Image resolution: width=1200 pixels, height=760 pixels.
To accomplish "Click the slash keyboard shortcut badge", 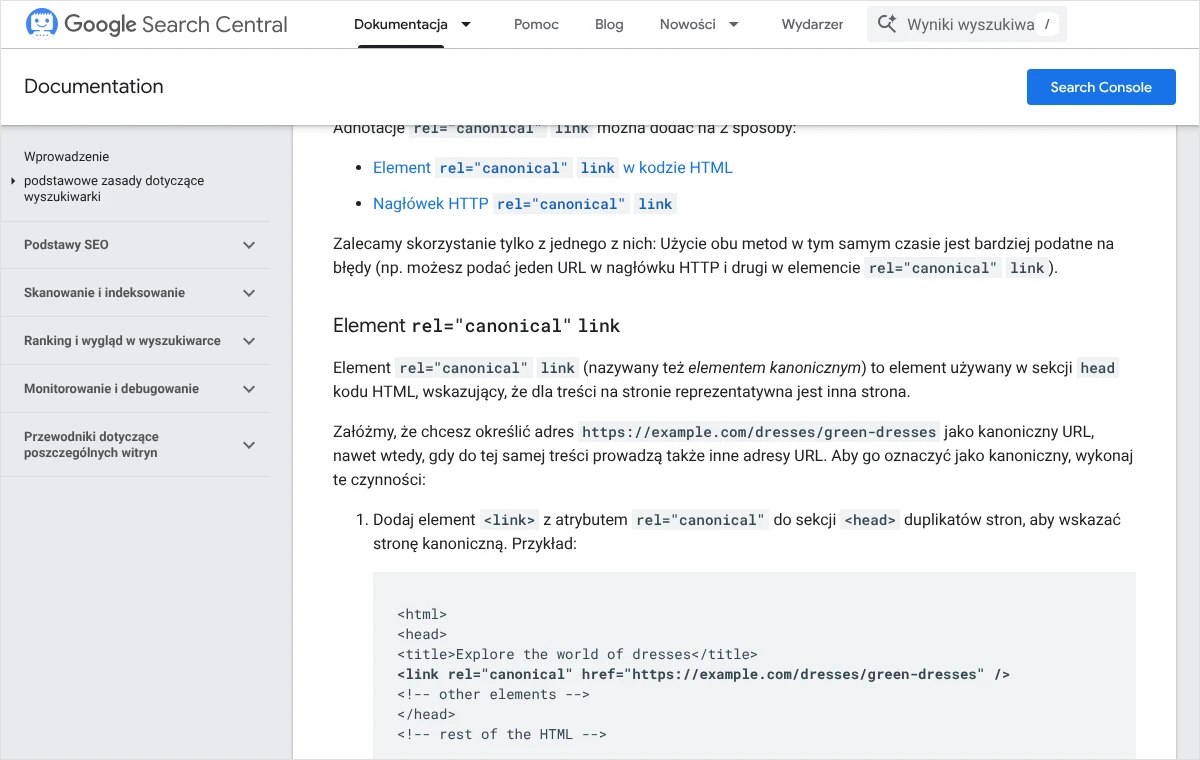I will (1047, 24).
